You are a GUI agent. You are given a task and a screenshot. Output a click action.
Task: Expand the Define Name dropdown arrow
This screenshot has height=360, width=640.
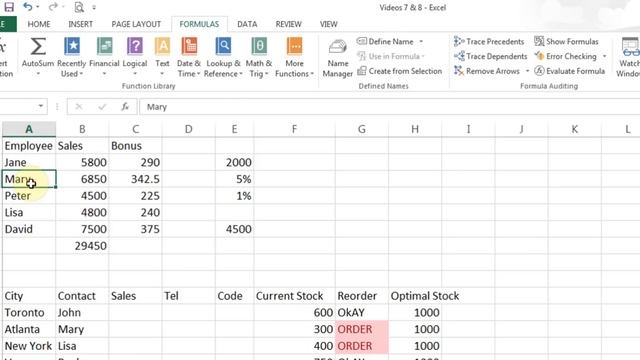point(421,42)
